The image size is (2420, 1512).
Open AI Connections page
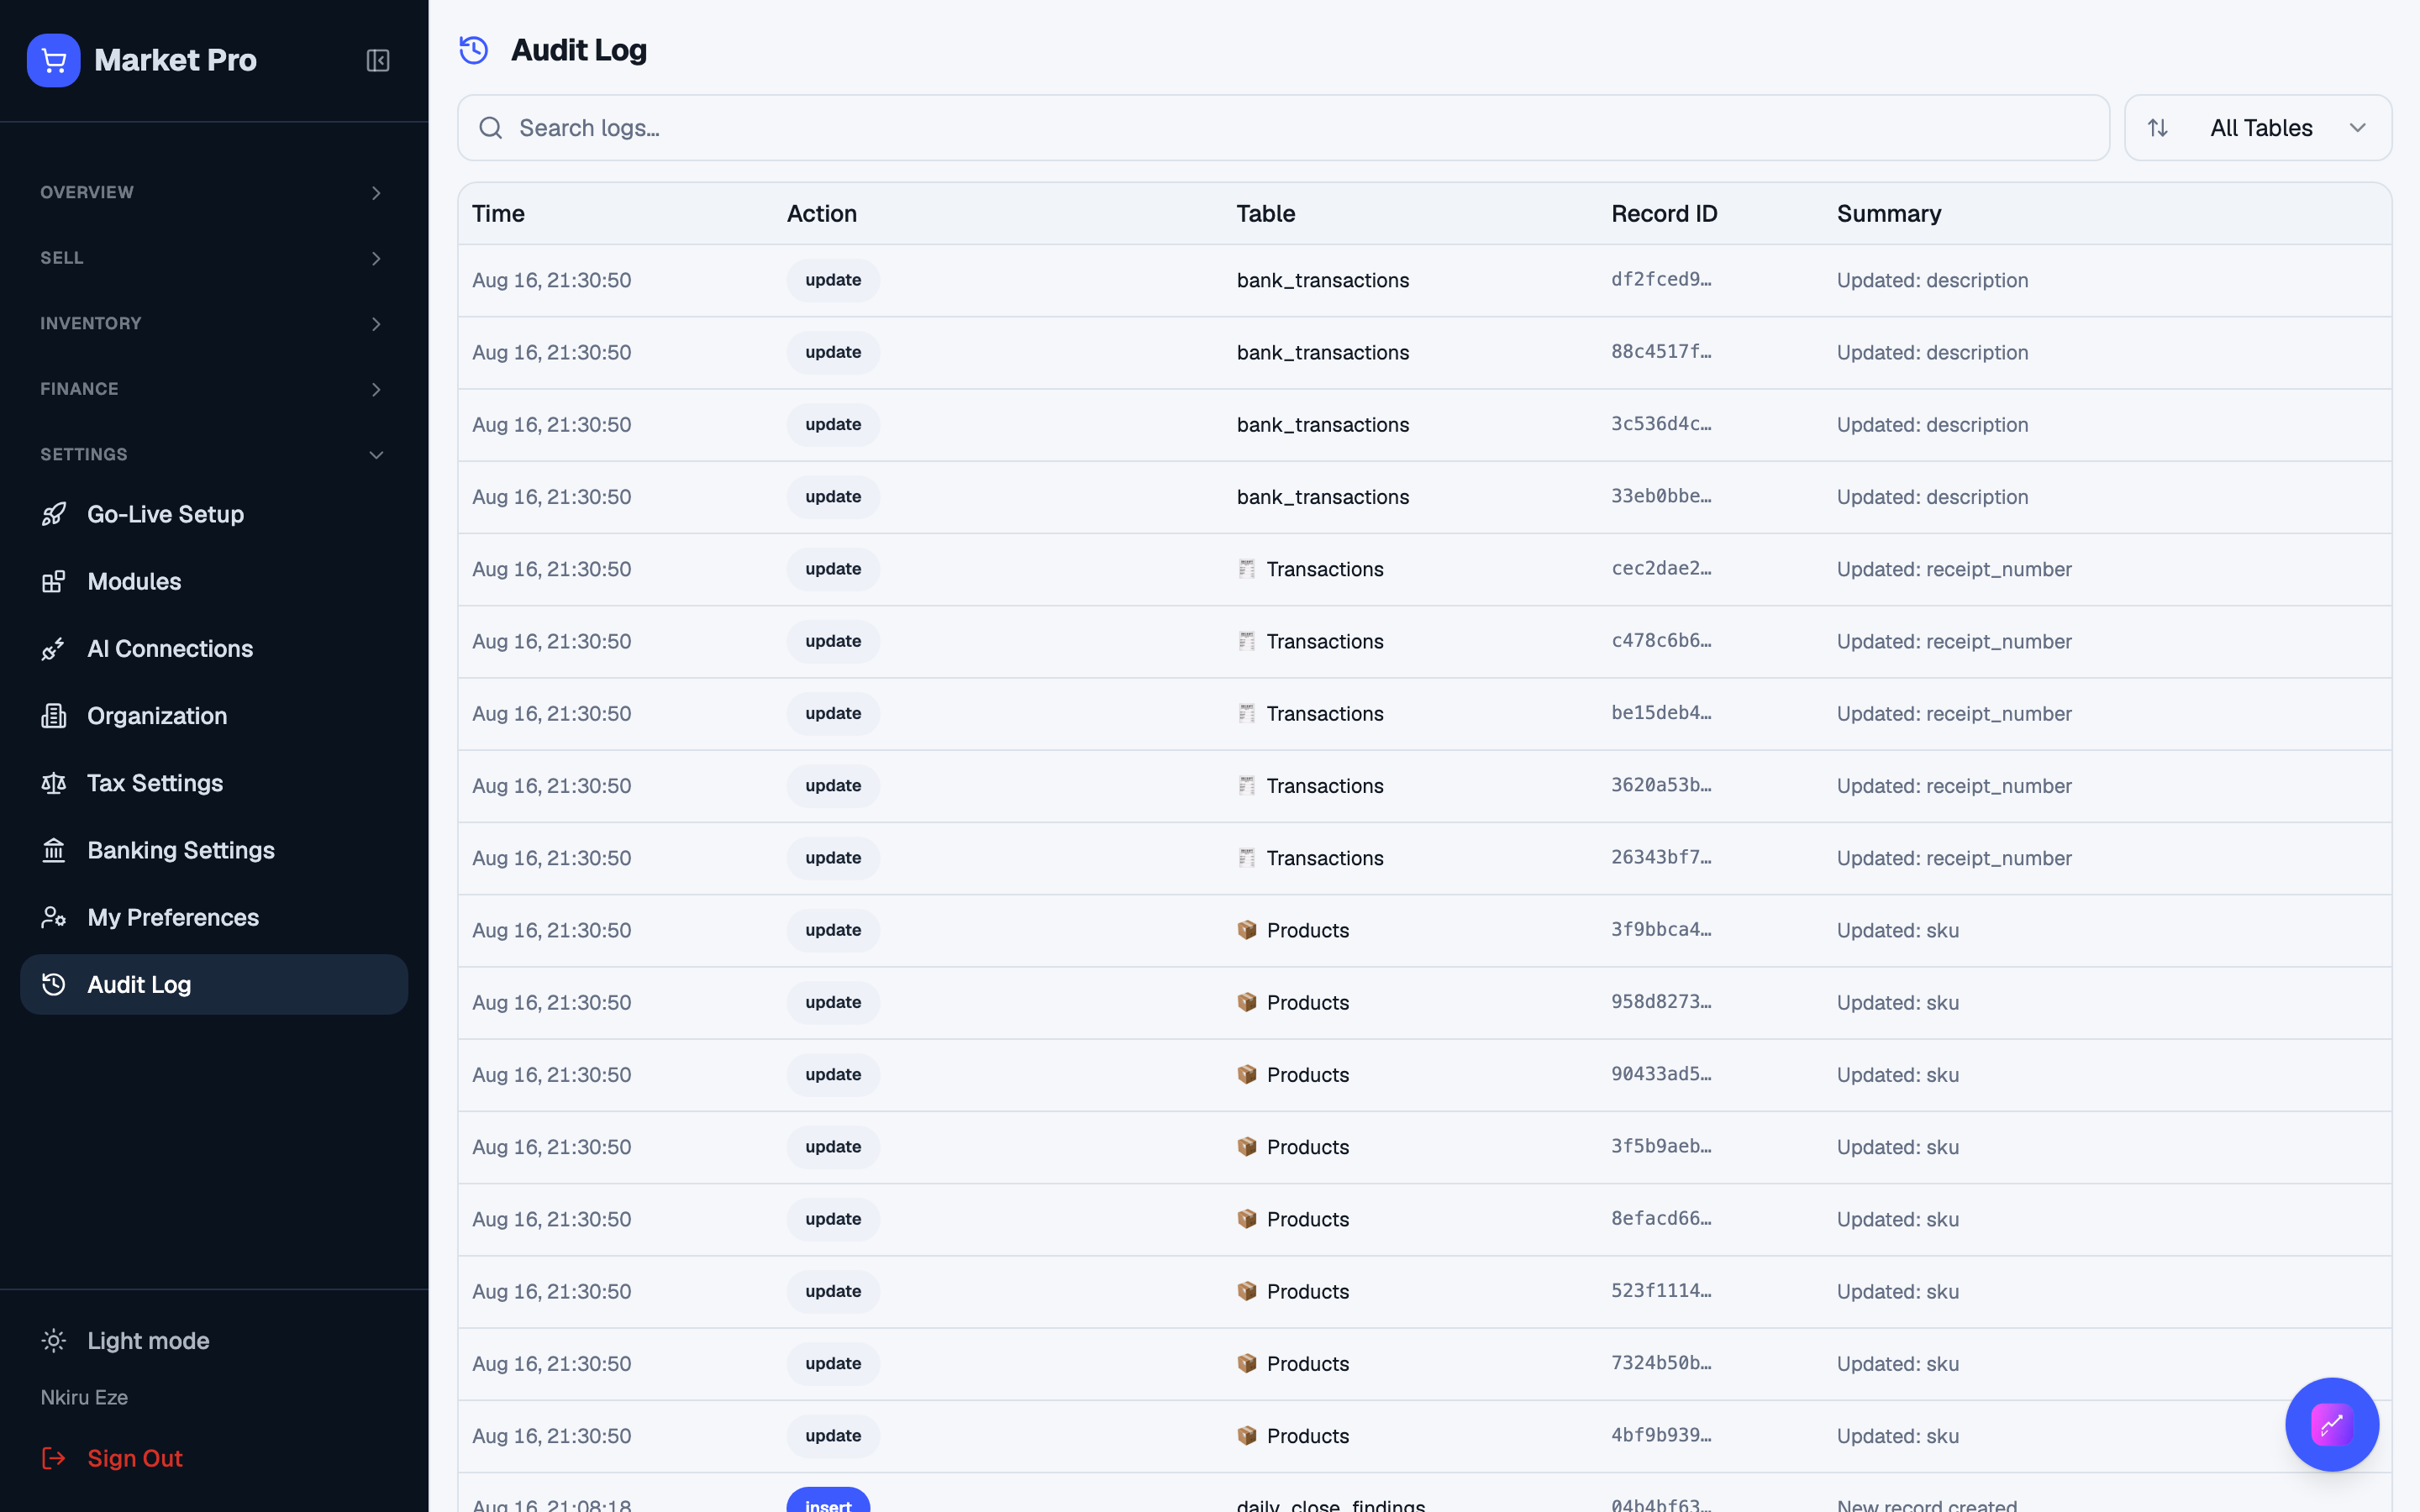213,648
